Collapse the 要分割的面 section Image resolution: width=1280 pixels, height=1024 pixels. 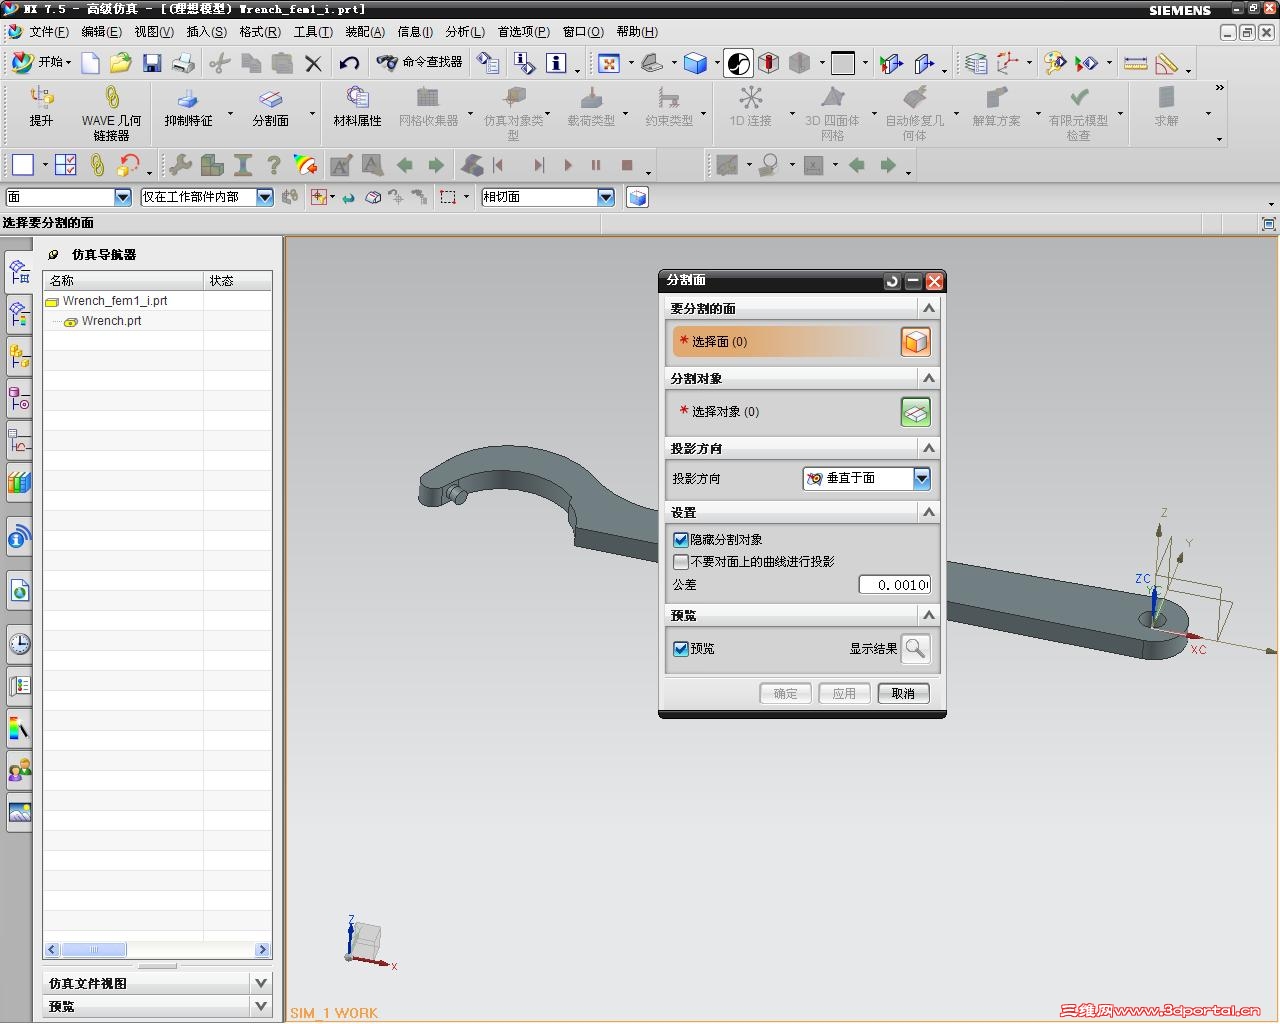coord(929,309)
